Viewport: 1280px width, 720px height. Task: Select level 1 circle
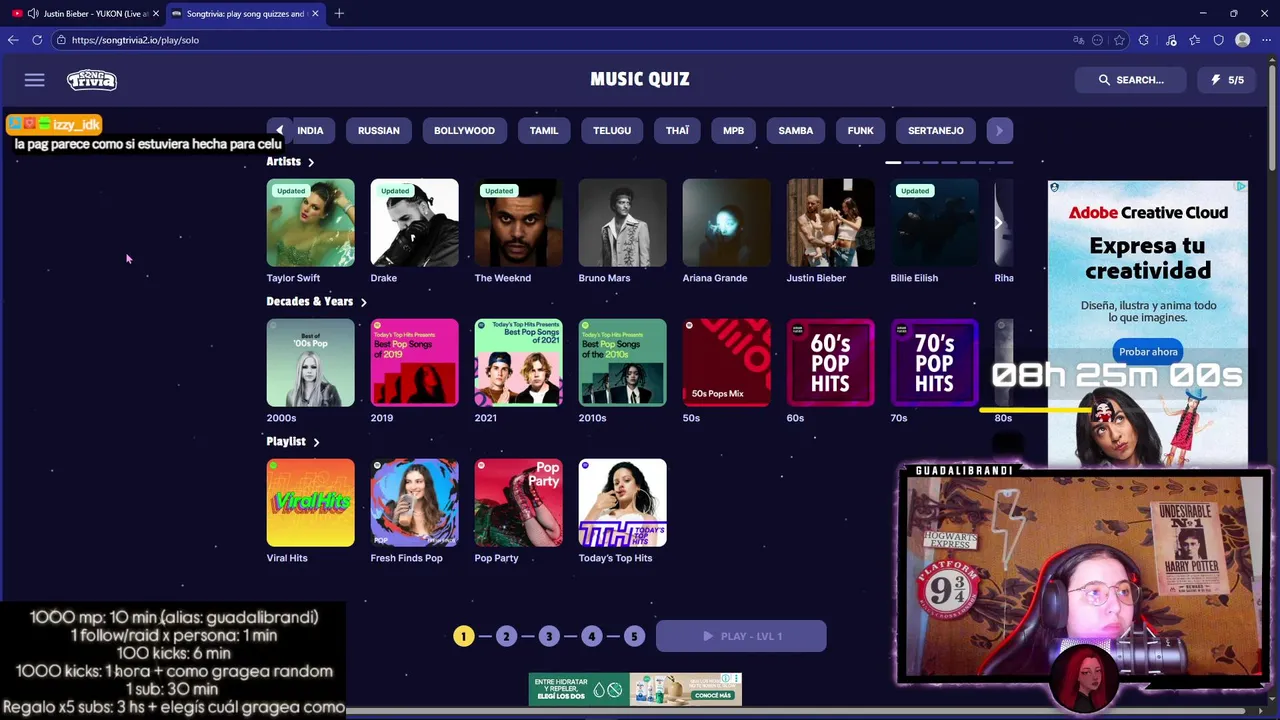pyautogui.click(x=463, y=636)
